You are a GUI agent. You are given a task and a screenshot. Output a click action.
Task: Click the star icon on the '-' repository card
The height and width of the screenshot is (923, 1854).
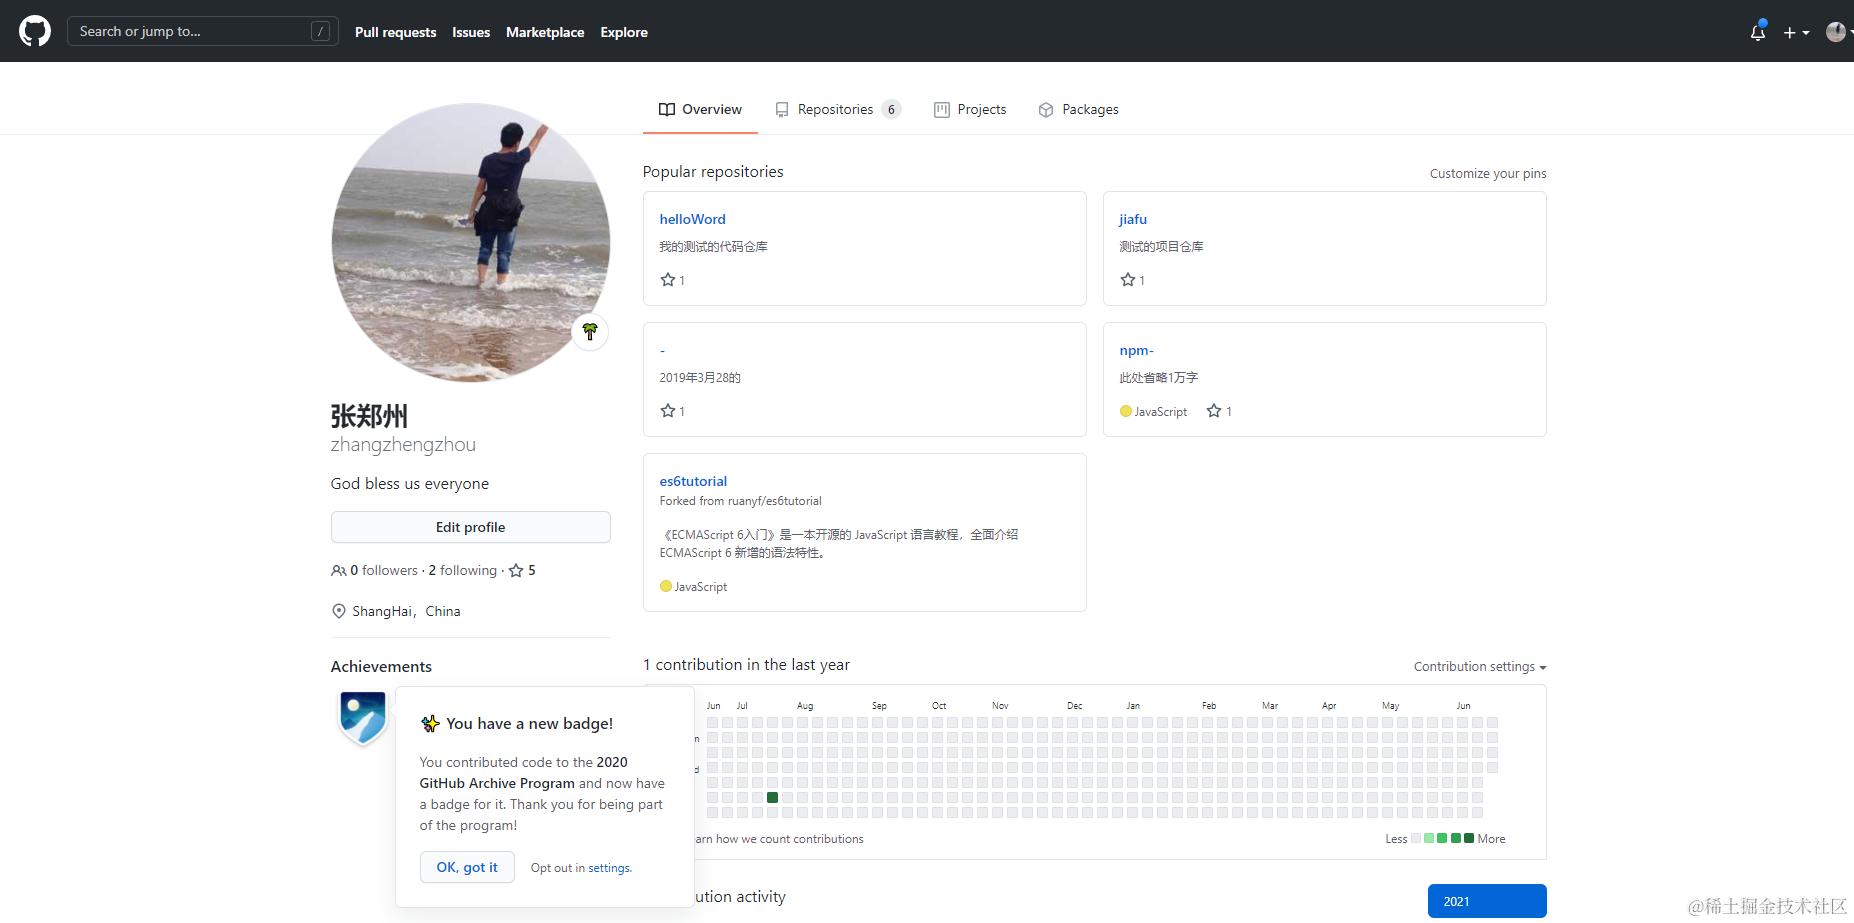tap(667, 411)
